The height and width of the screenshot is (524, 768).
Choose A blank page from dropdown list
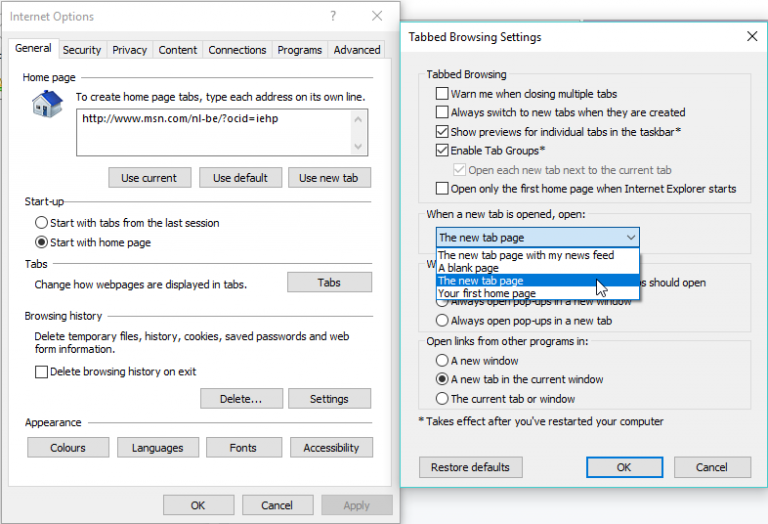click(x=470, y=268)
